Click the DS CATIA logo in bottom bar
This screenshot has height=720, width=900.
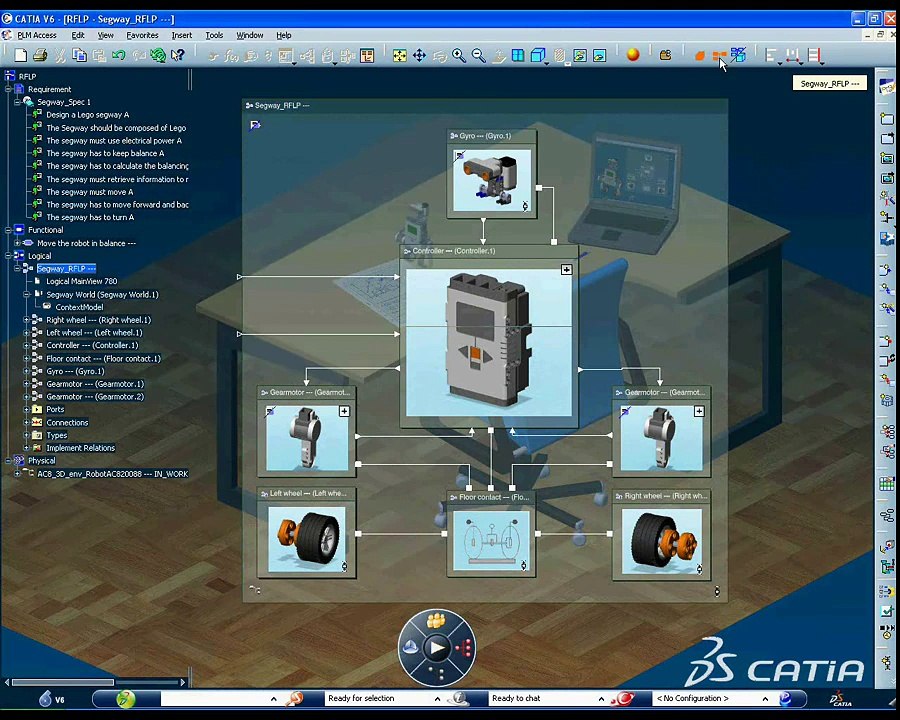tap(841, 699)
